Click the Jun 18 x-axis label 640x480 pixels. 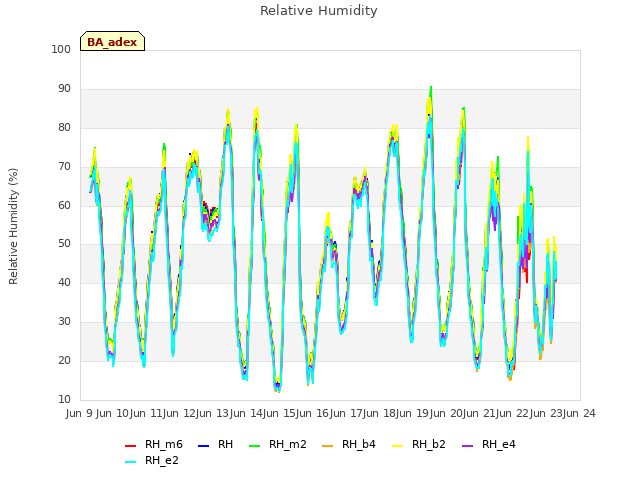[x=377, y=413]
